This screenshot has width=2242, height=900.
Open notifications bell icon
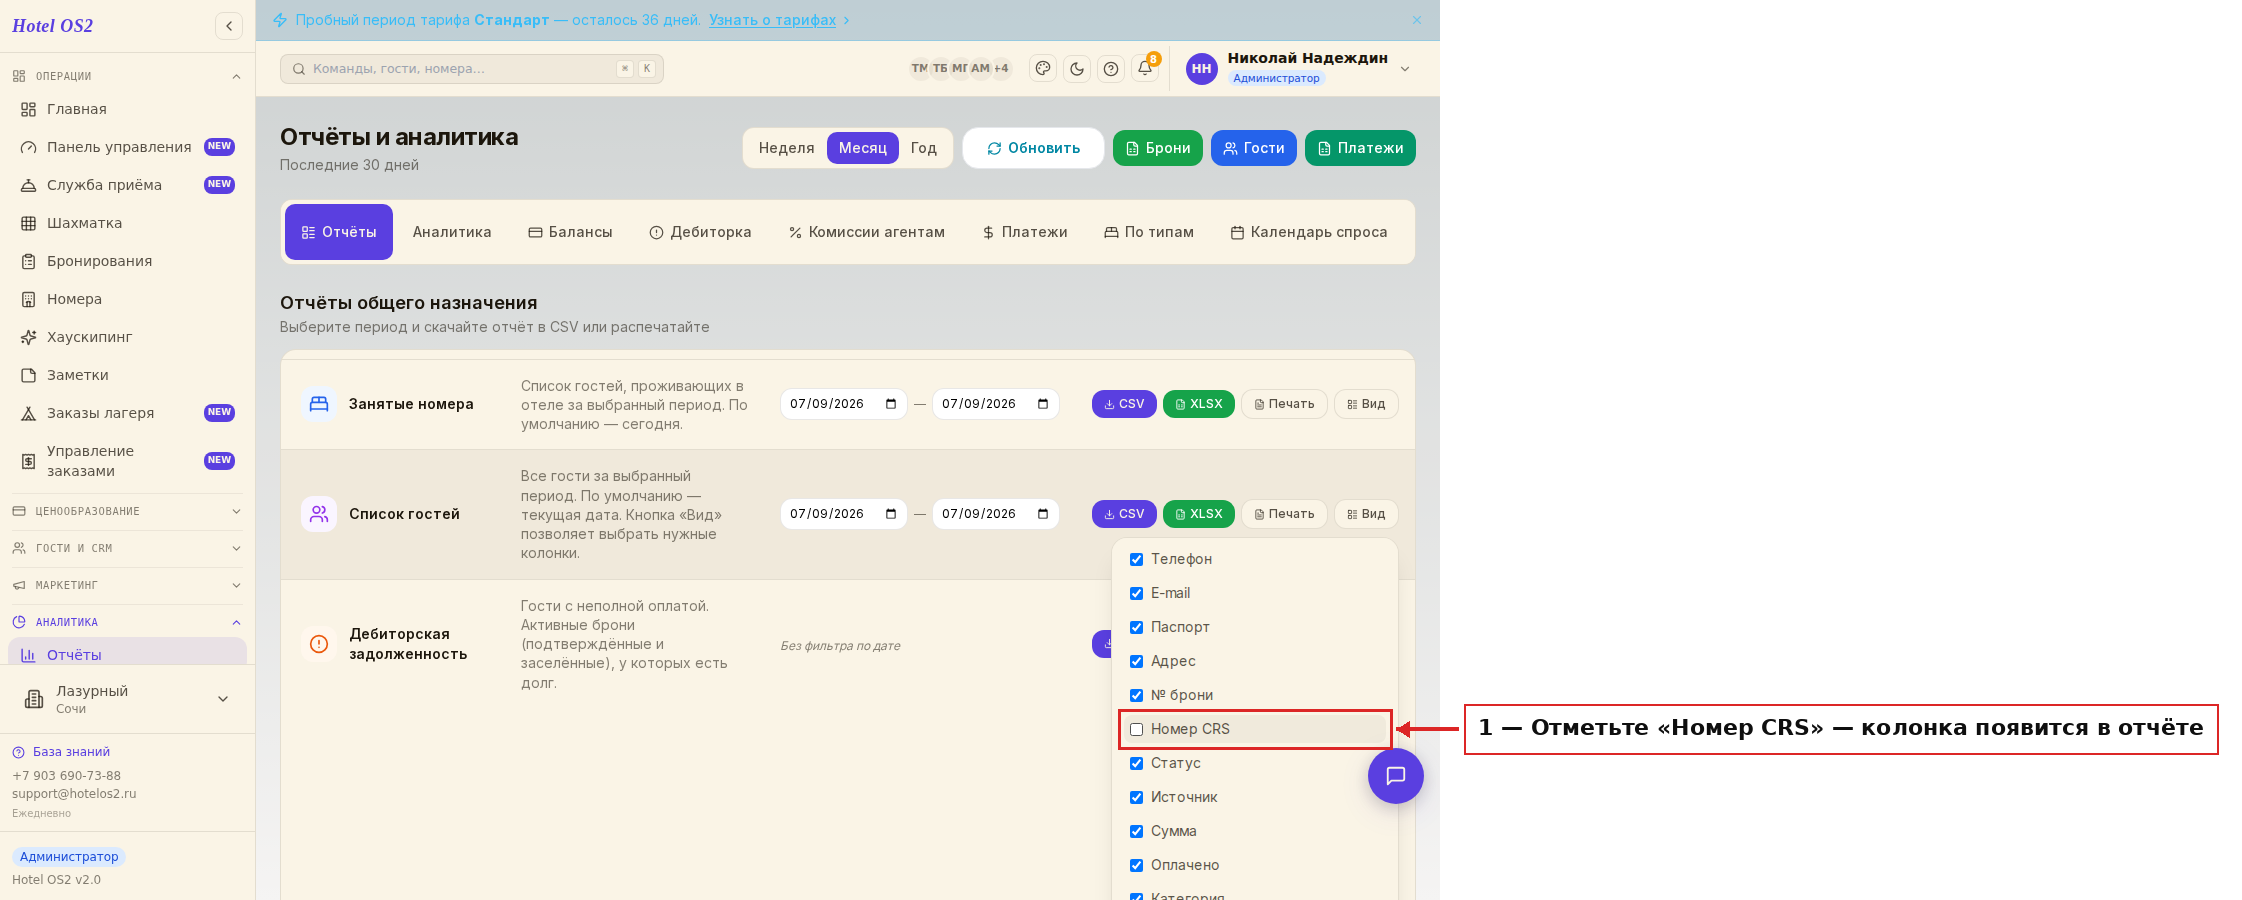[x=1145, y=69]
